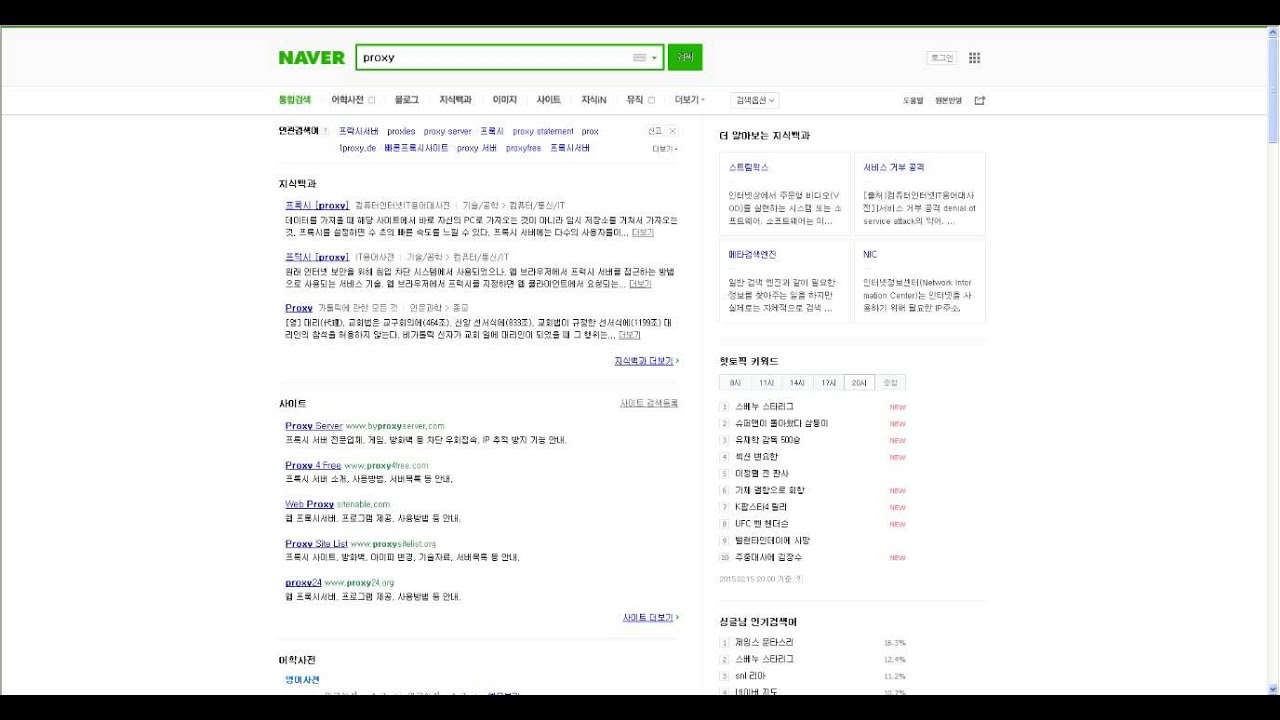
Task: Open 뮤직 new-window icon
Action: [x=651, y=100]
